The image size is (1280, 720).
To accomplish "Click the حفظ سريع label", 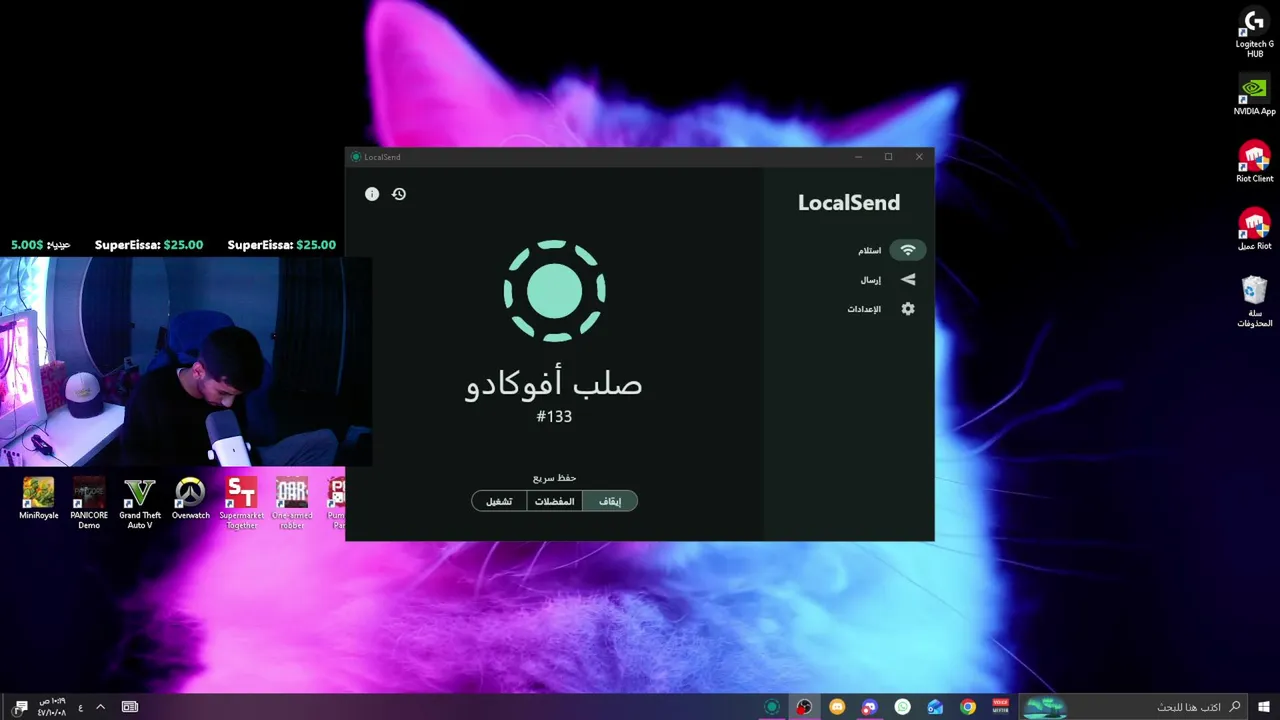I will pos(554,478).
